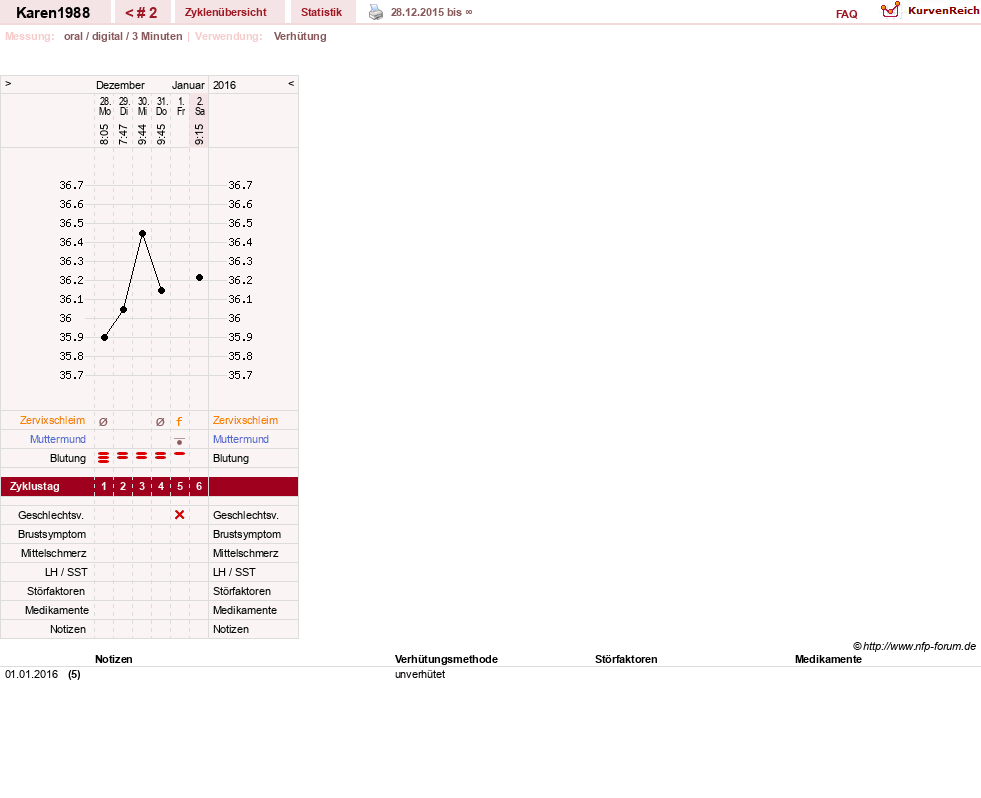Click cervical mucus Ø symbol on day 1
This screenshot has height=798, width=981.
tap(103, 422)
